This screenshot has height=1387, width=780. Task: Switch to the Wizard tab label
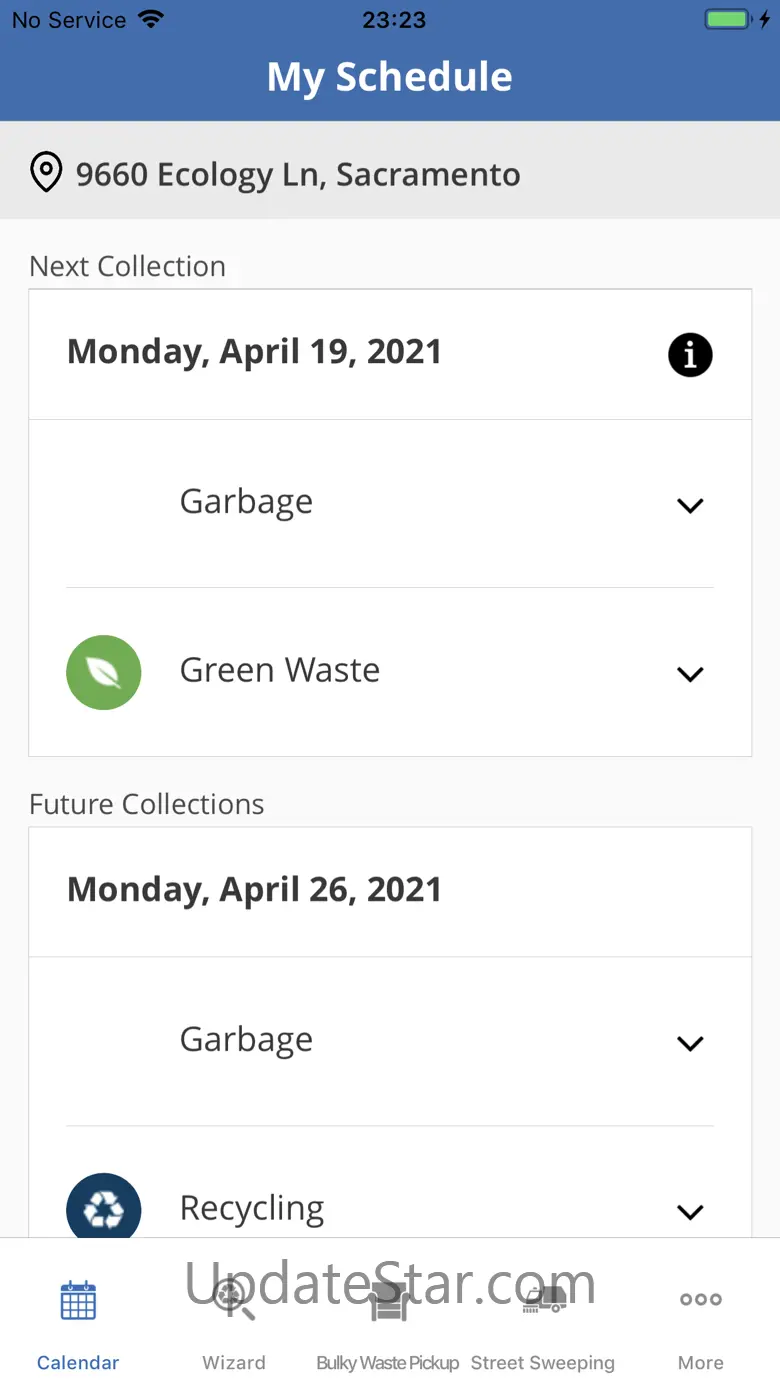[234, 1363]
